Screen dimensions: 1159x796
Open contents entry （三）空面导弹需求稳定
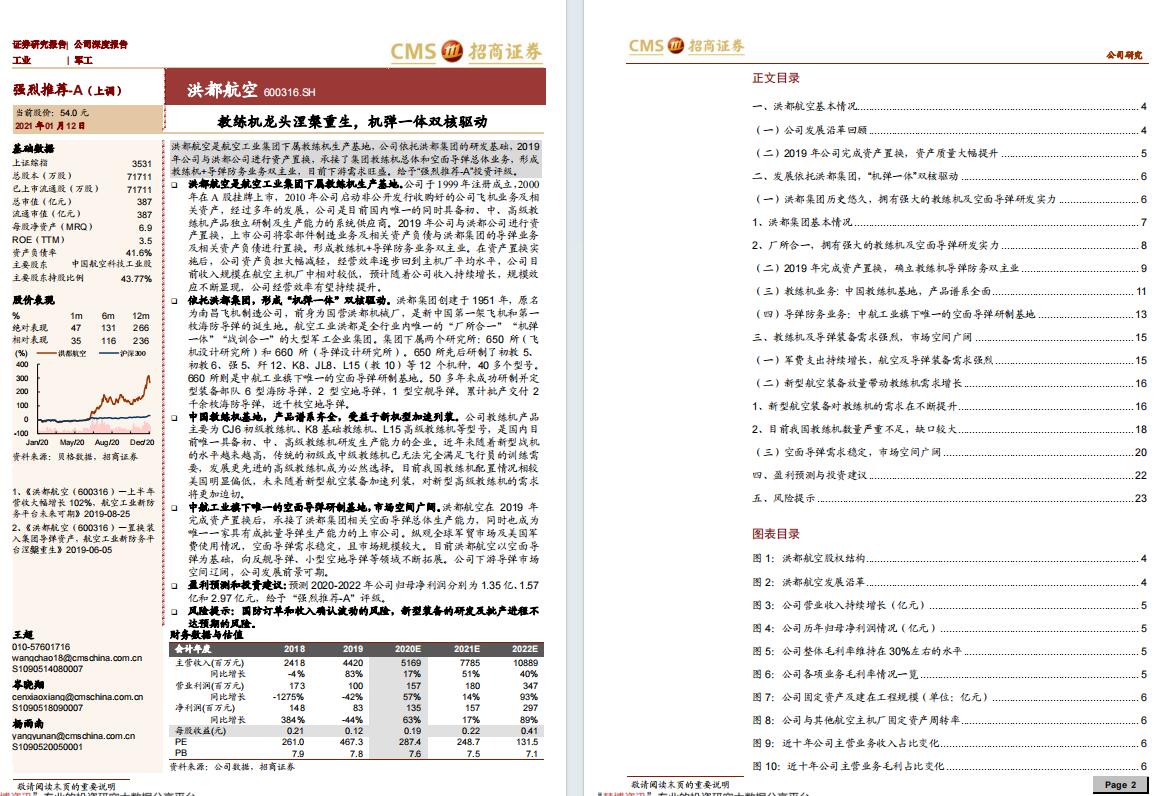949,452
